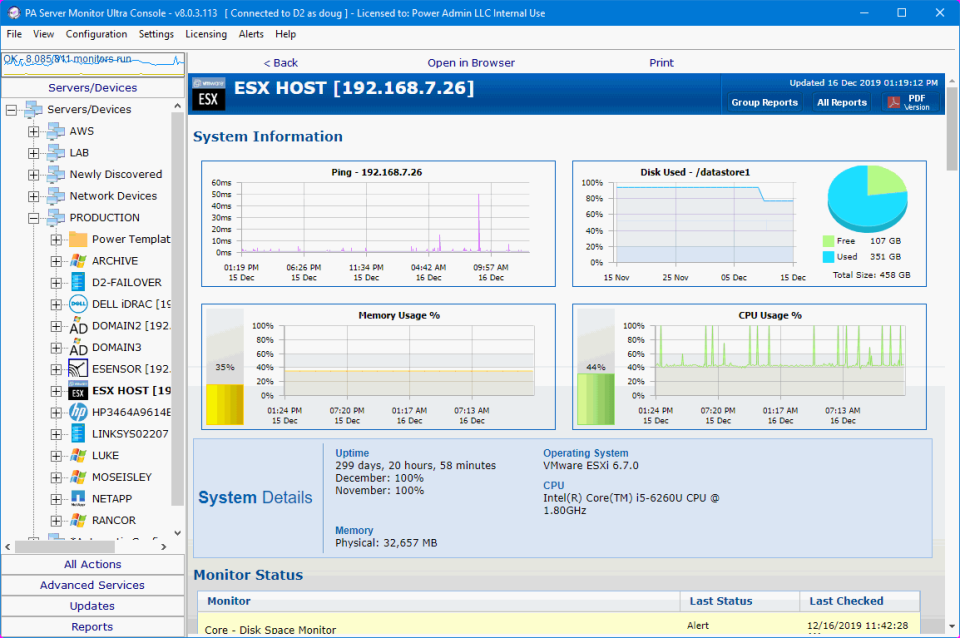Open the Configuration menu
960x638 pixels.
click(x=96, y=33)
